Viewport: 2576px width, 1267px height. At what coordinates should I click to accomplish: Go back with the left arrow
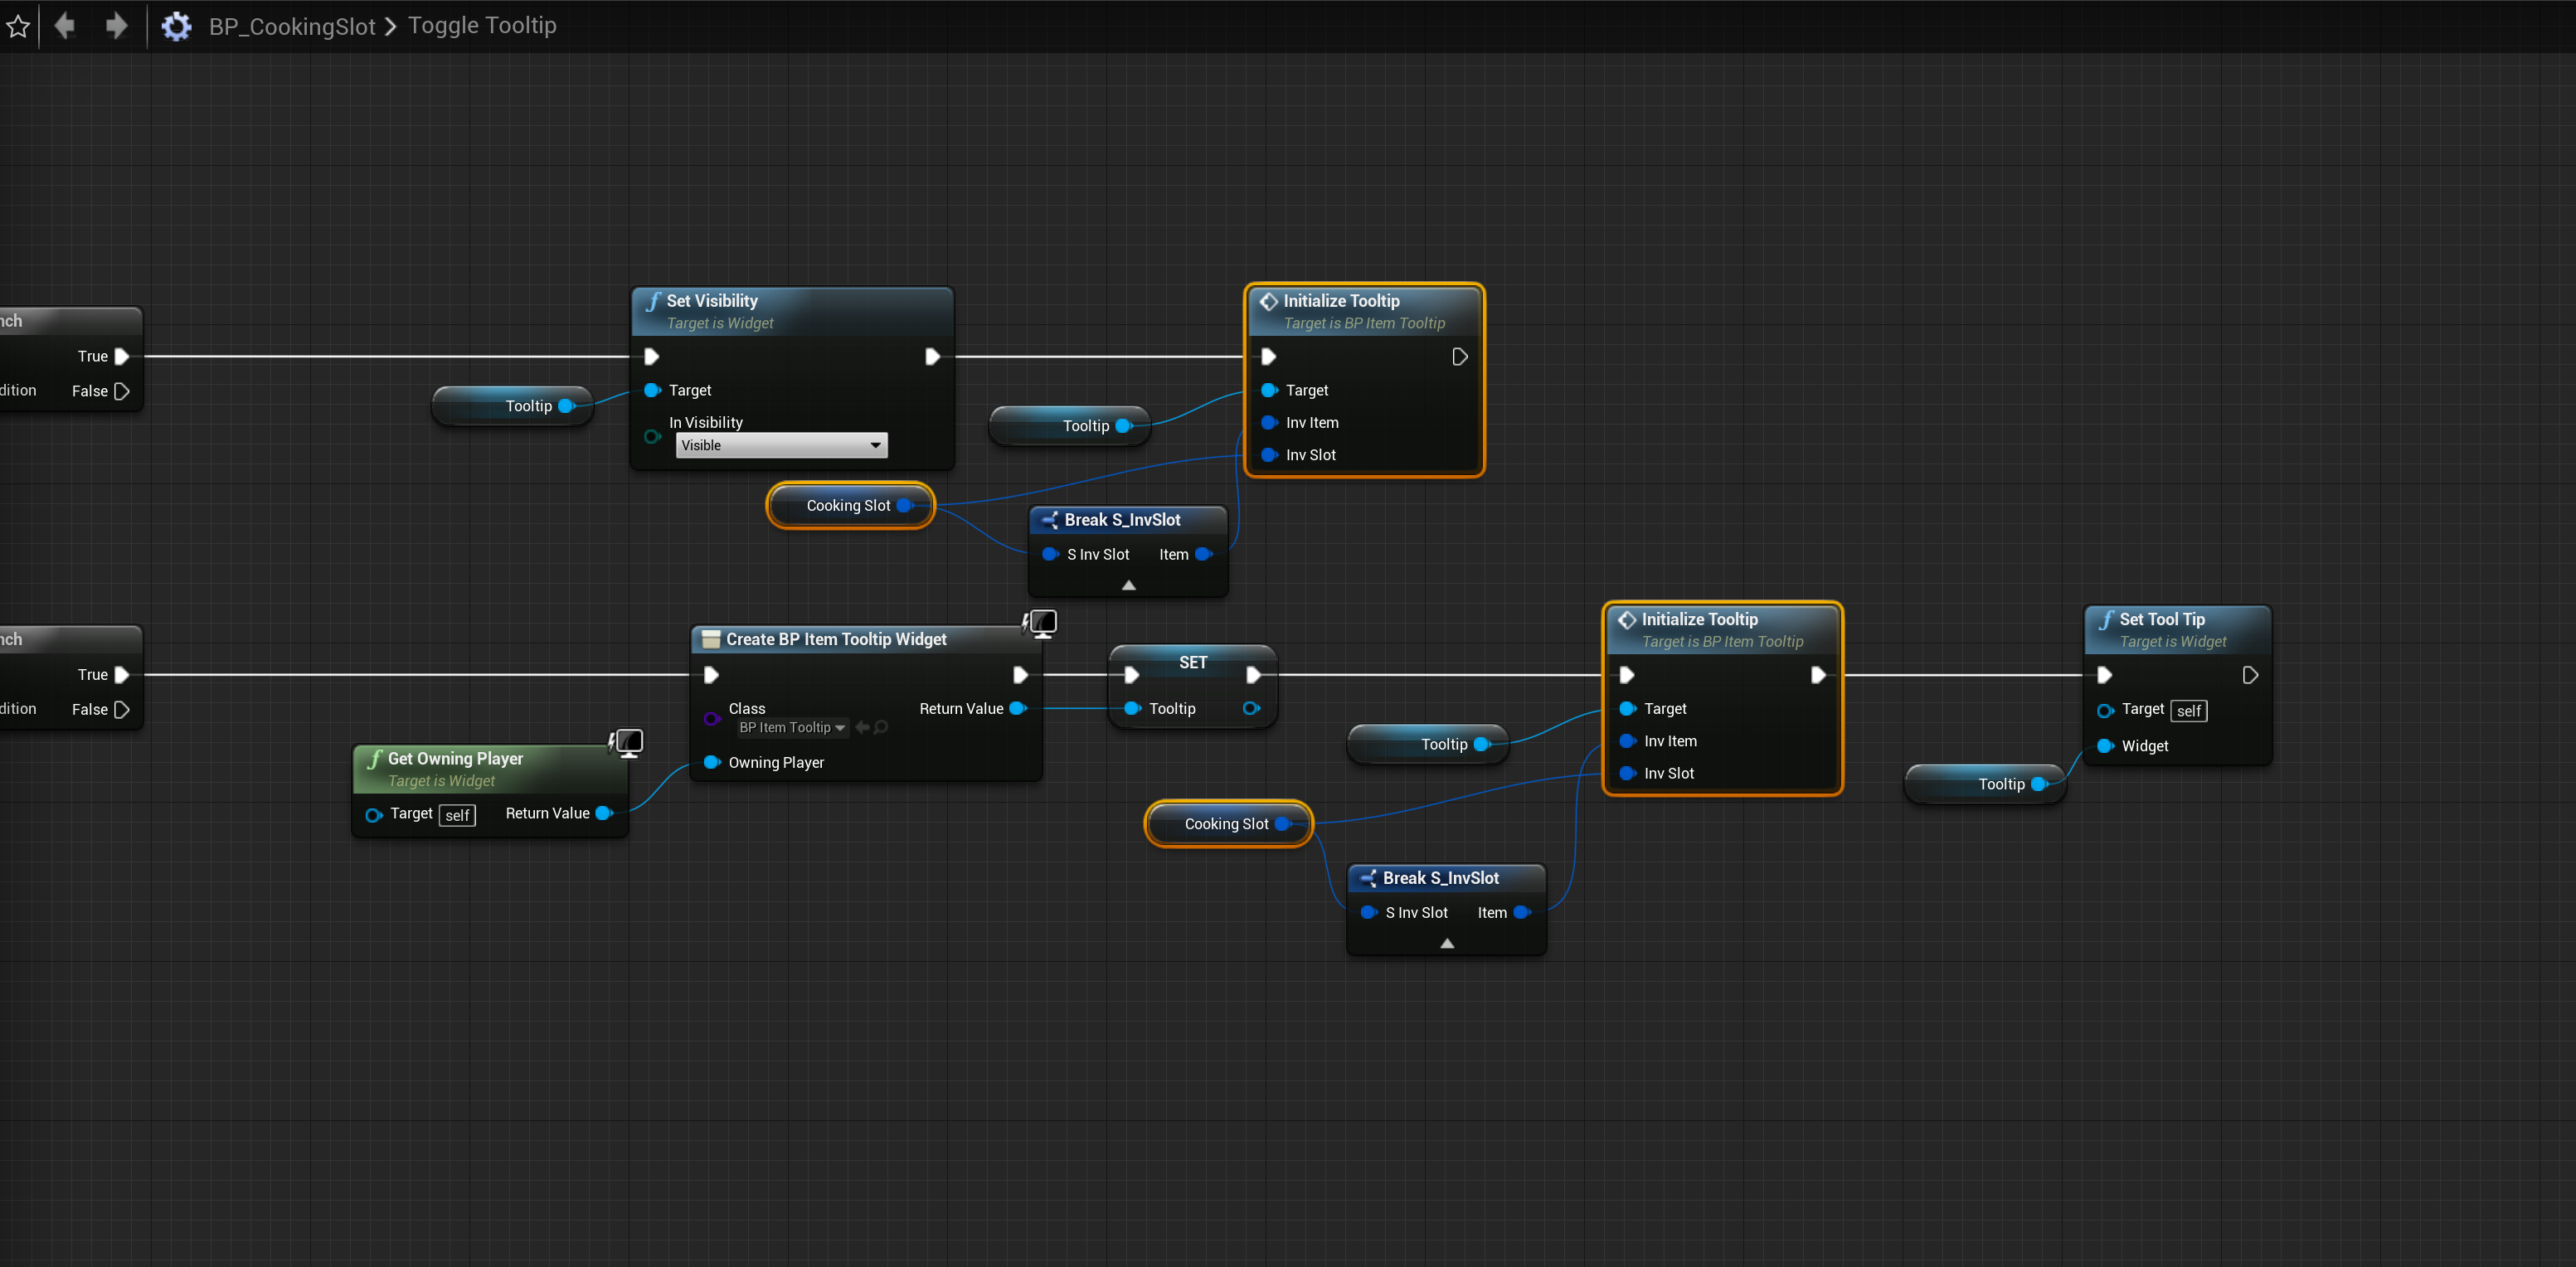pos(65,26)
